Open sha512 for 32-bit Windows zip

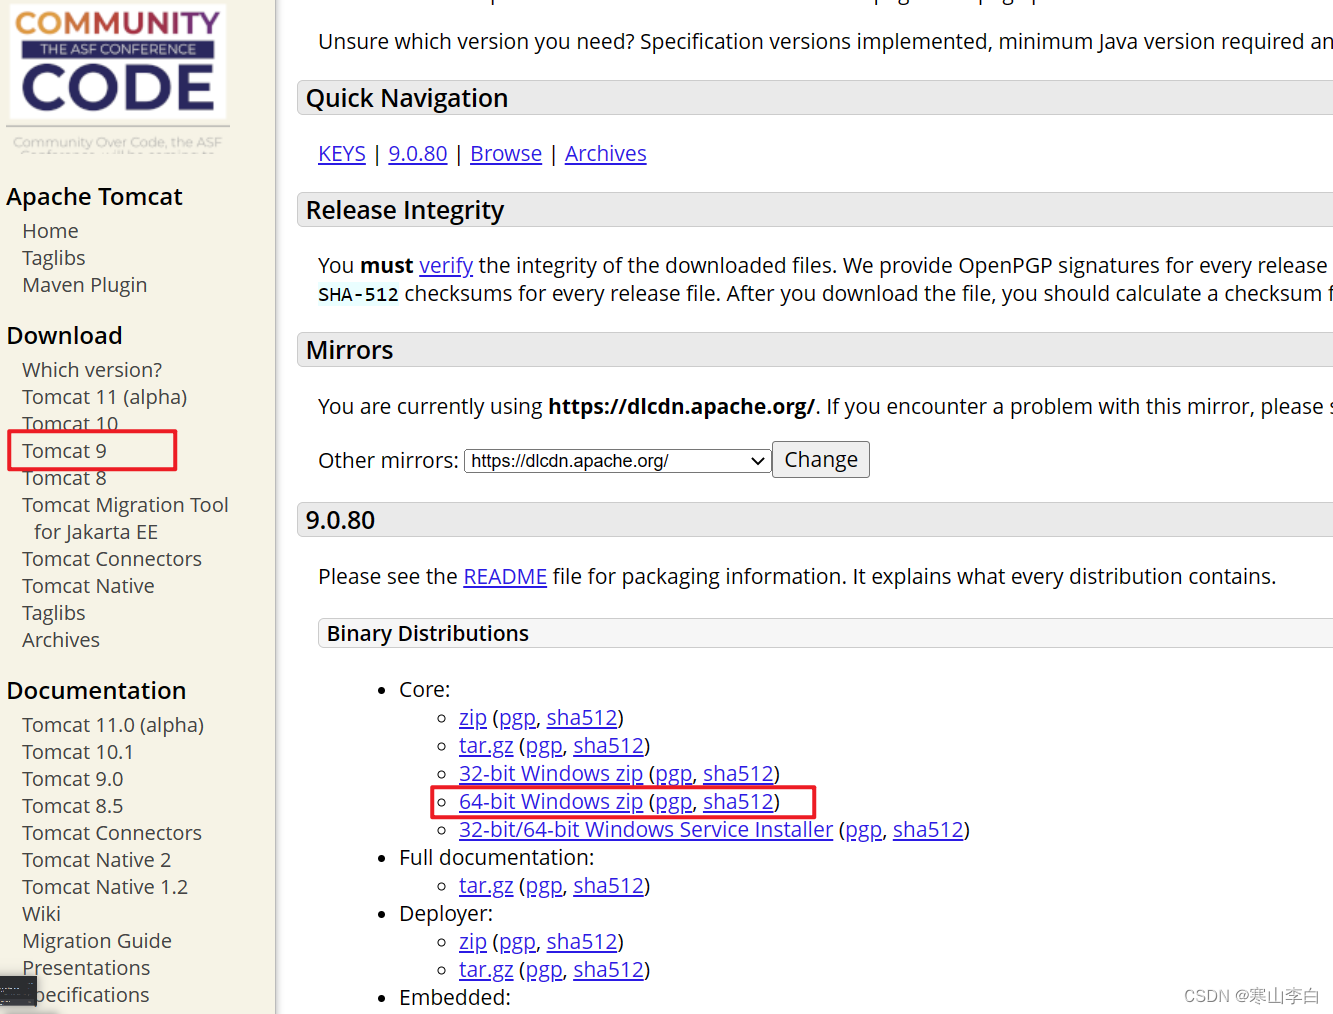tap(739, 774)
